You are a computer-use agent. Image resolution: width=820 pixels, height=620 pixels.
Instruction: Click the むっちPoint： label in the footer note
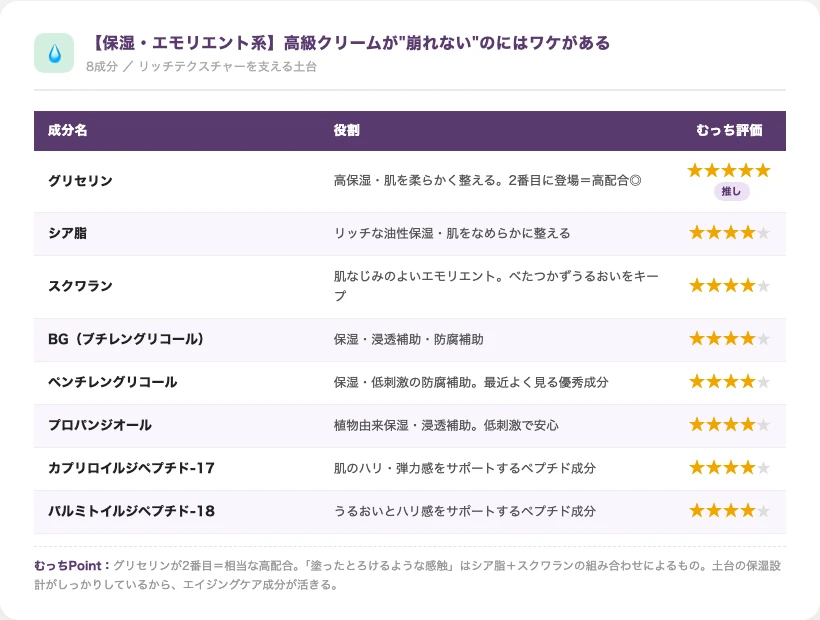[72, 566]
